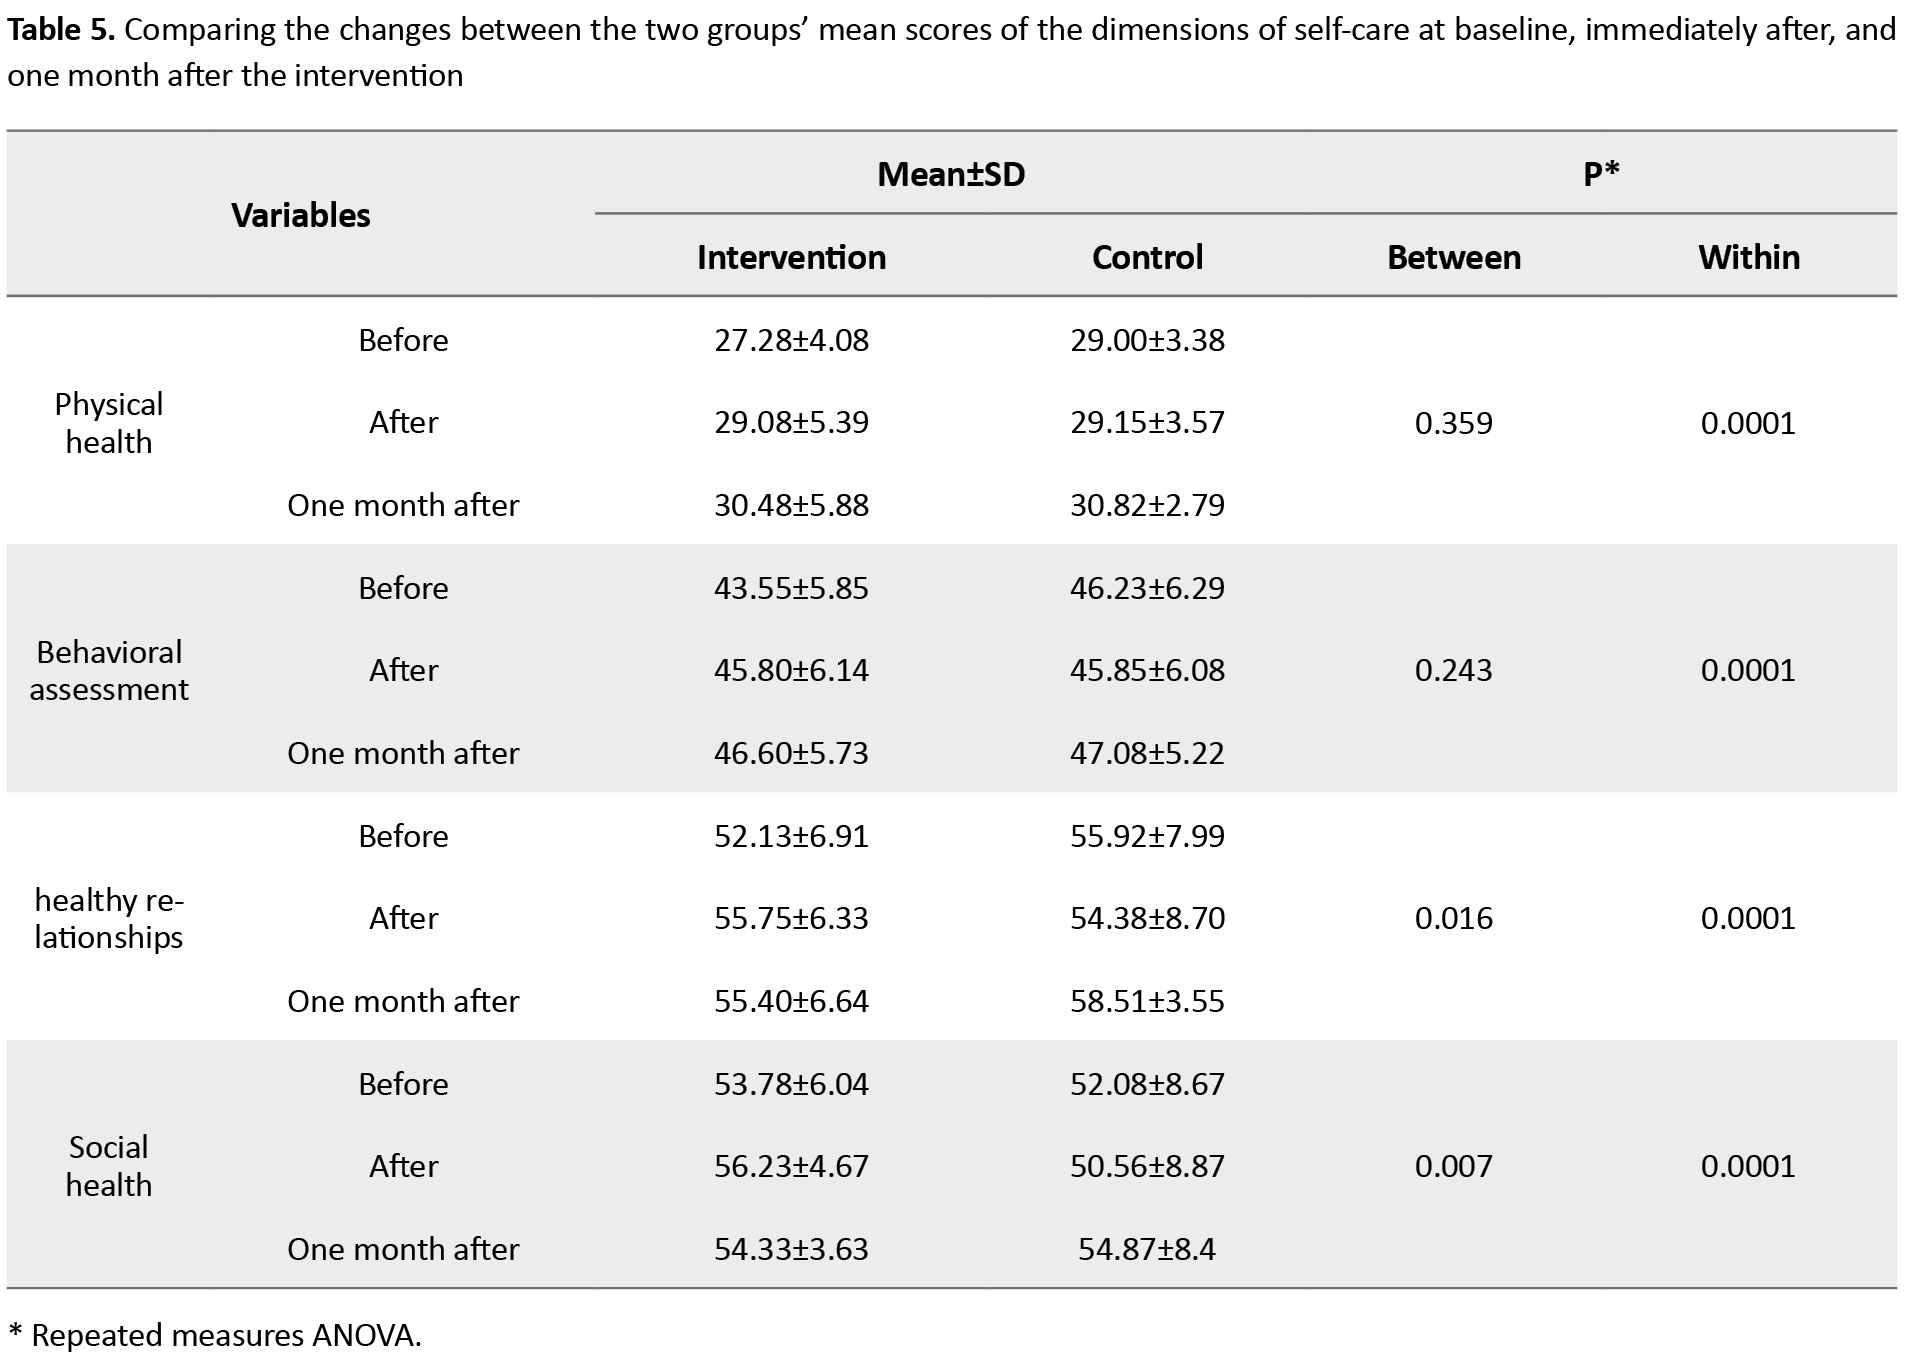Click the Physical health between P-value 0.359

tap(1454, 423)
